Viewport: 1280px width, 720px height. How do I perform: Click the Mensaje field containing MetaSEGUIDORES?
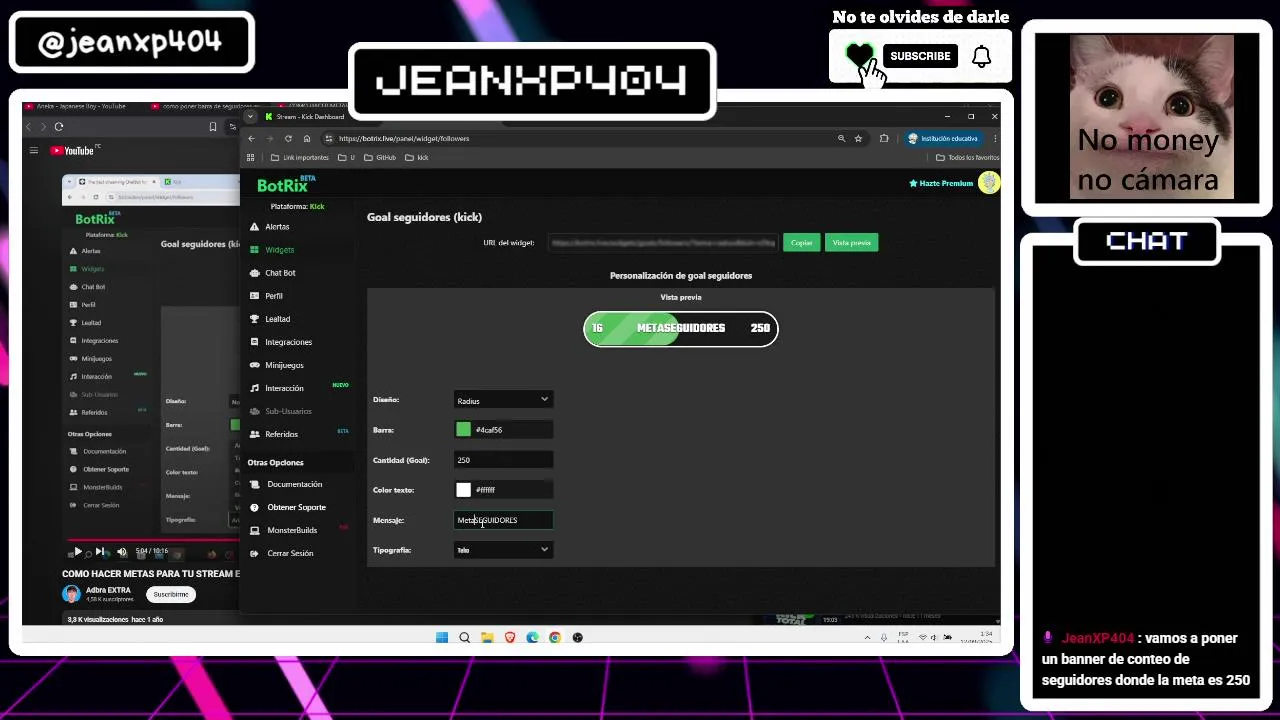[x=503, y=520]
